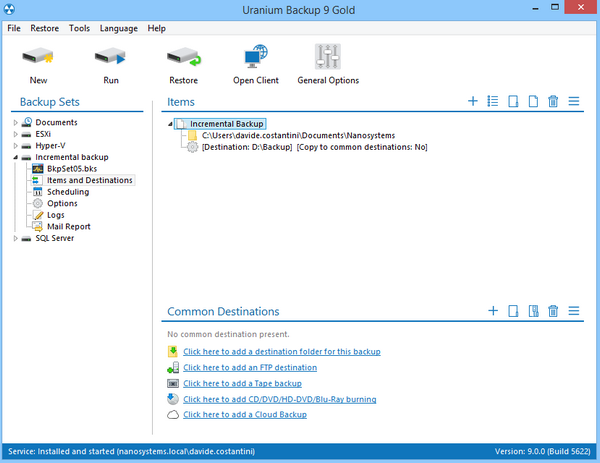Open Scheduling for Incremental backup
600x463 pixels.
pos(68,192)
